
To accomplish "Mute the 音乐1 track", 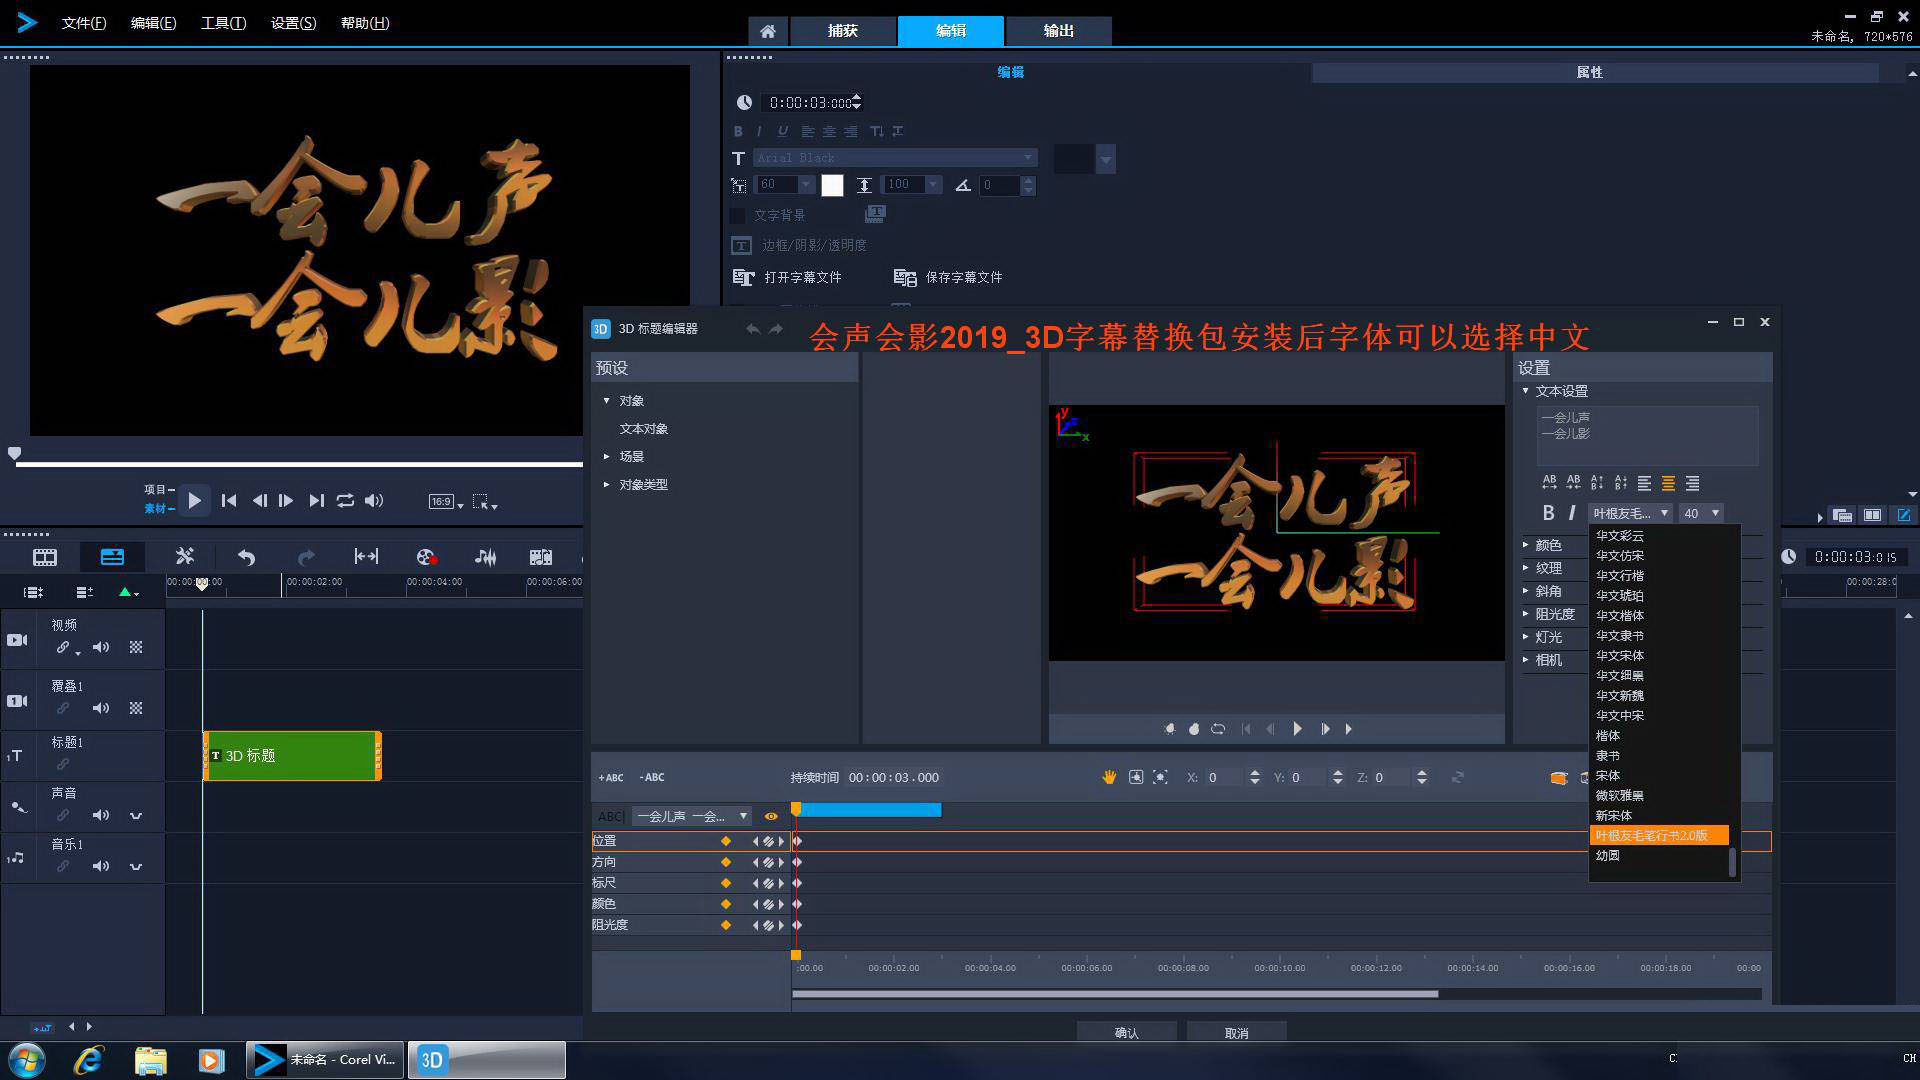I will [101, 866].
